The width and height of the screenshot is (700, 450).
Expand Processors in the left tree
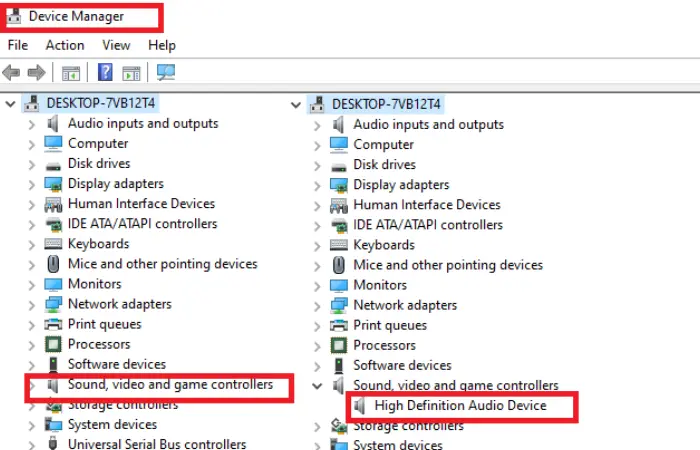coord(32,345)
